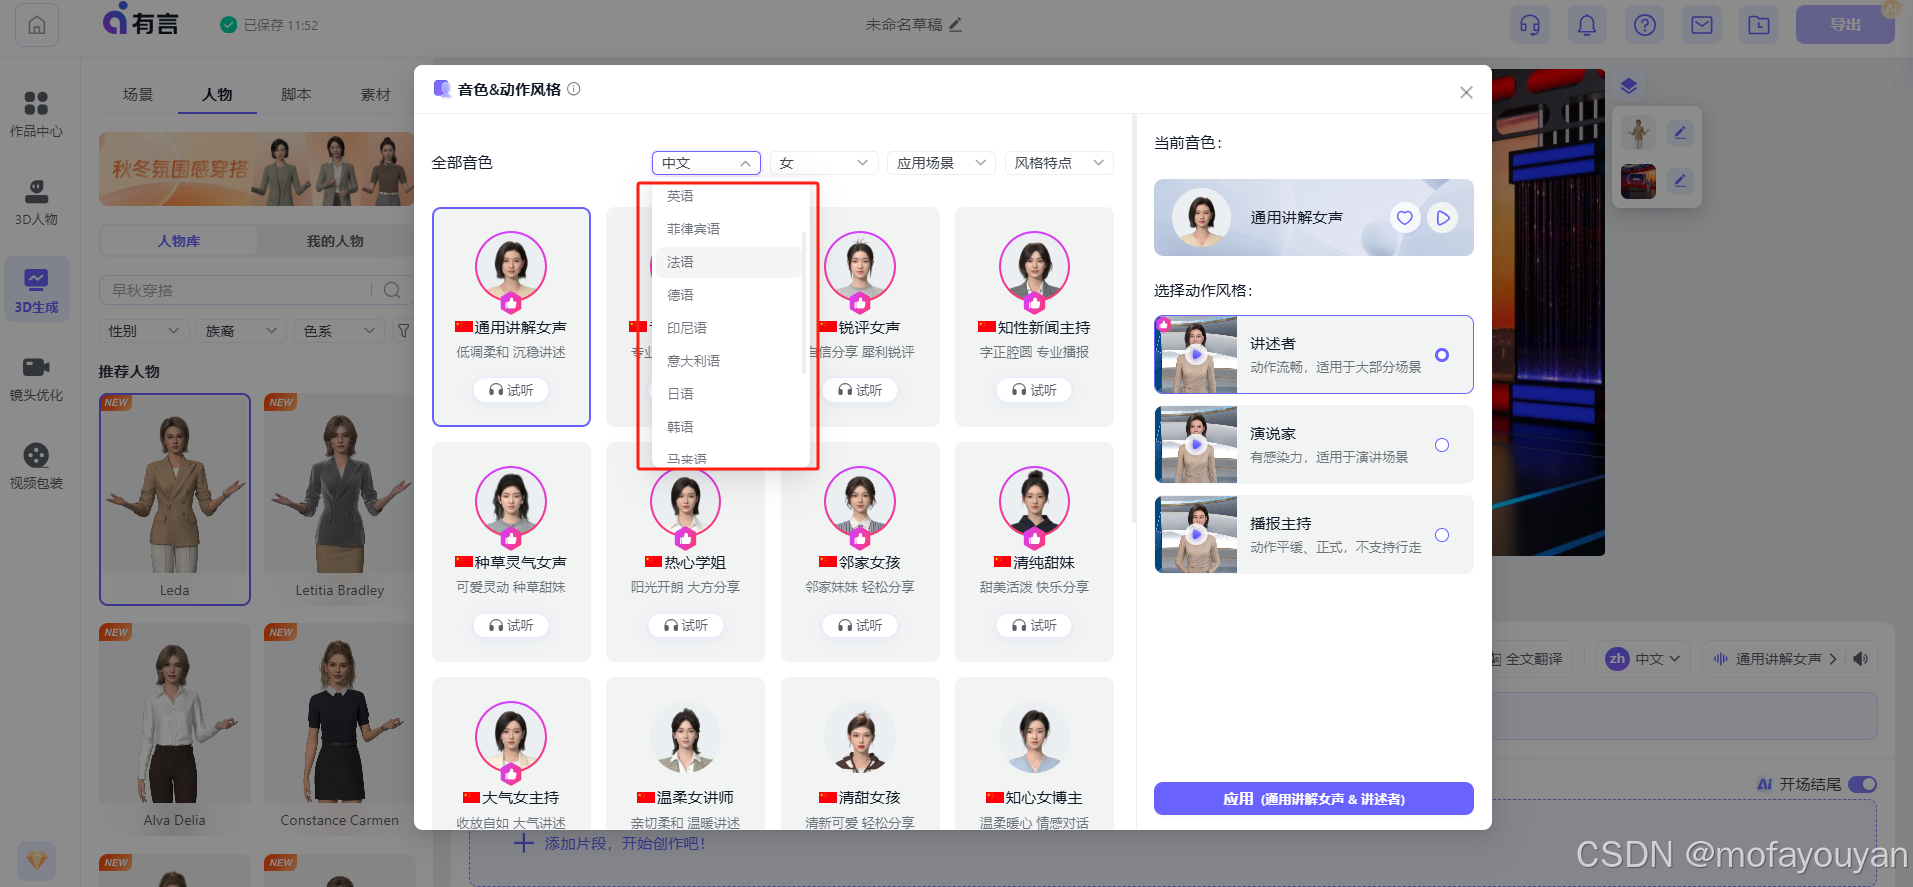This screenshot has height=887, width=1913.
Task: Choose 法语 from the language list
Action: click(728, 262)
